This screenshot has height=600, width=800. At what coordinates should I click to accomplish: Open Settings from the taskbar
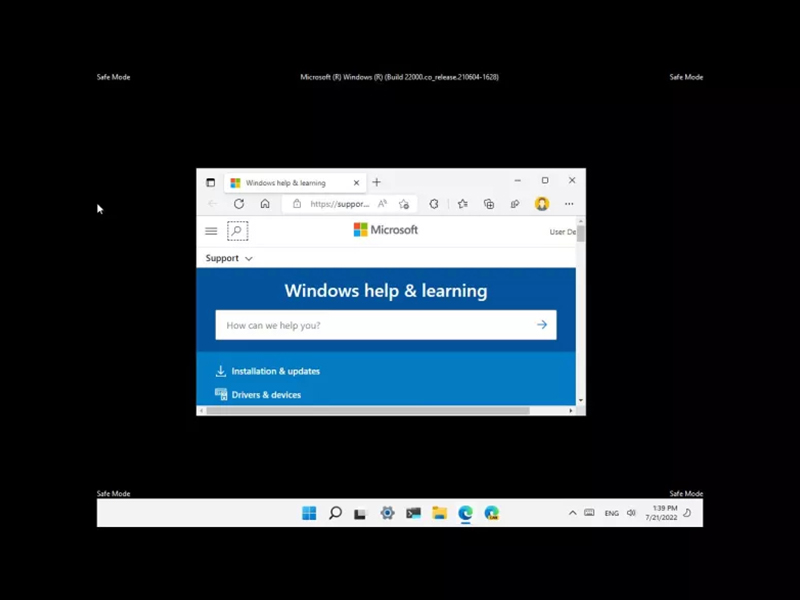click(387, 513)
